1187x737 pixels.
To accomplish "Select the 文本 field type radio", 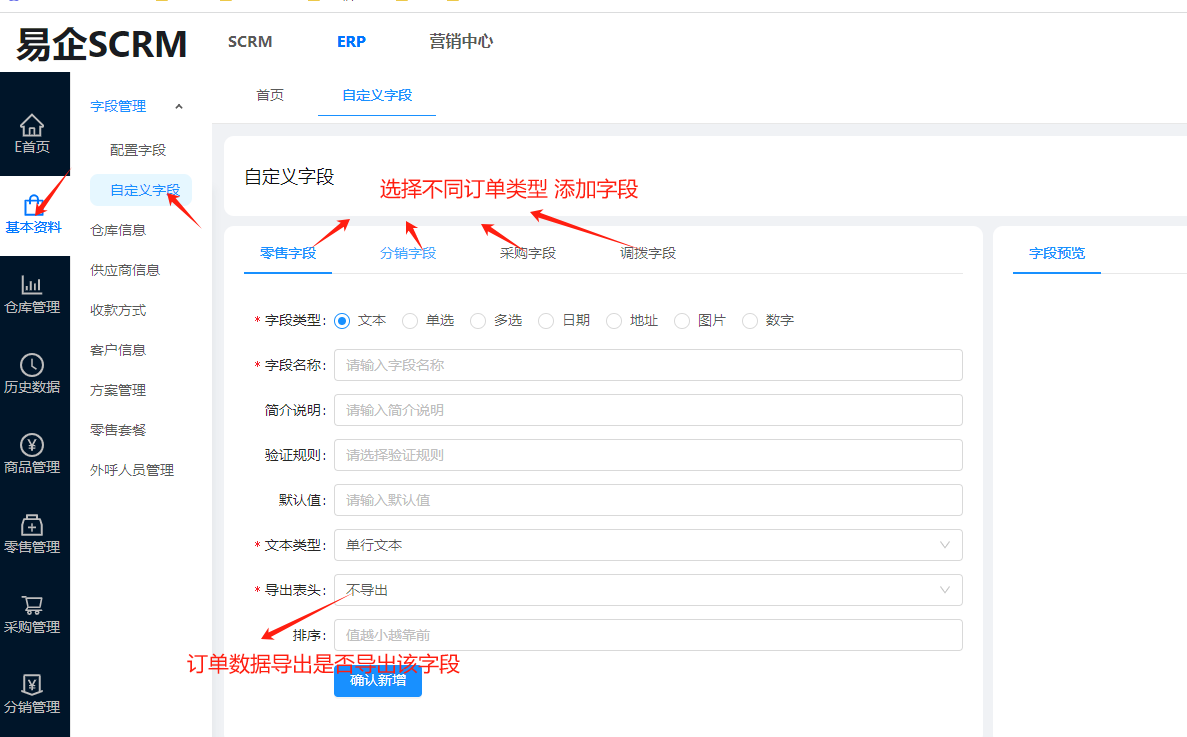I will [342, 321].
